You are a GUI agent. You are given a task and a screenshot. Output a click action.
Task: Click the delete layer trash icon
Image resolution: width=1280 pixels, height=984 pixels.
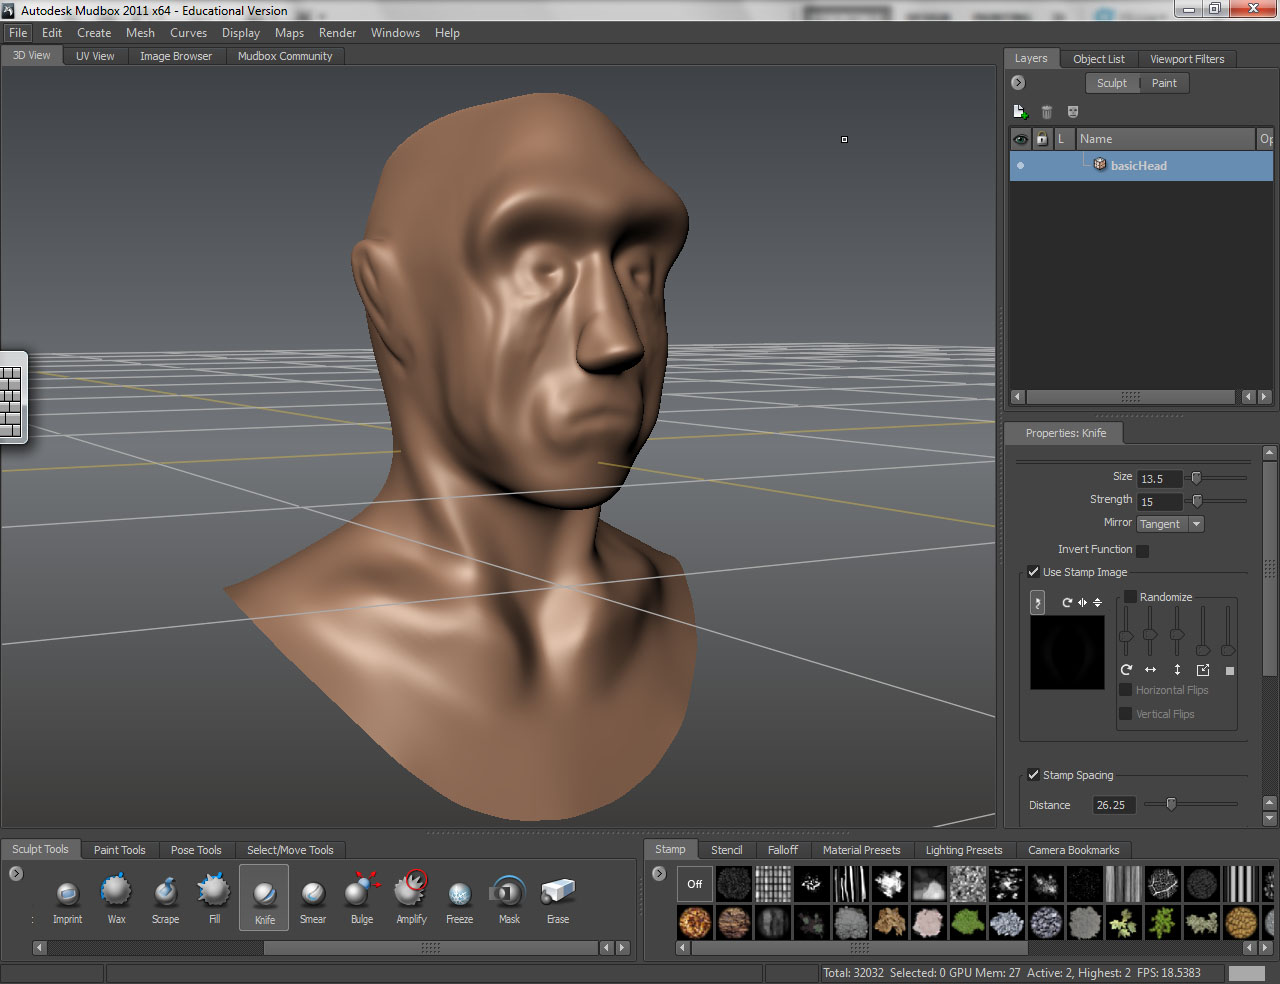coord(1046,111)
